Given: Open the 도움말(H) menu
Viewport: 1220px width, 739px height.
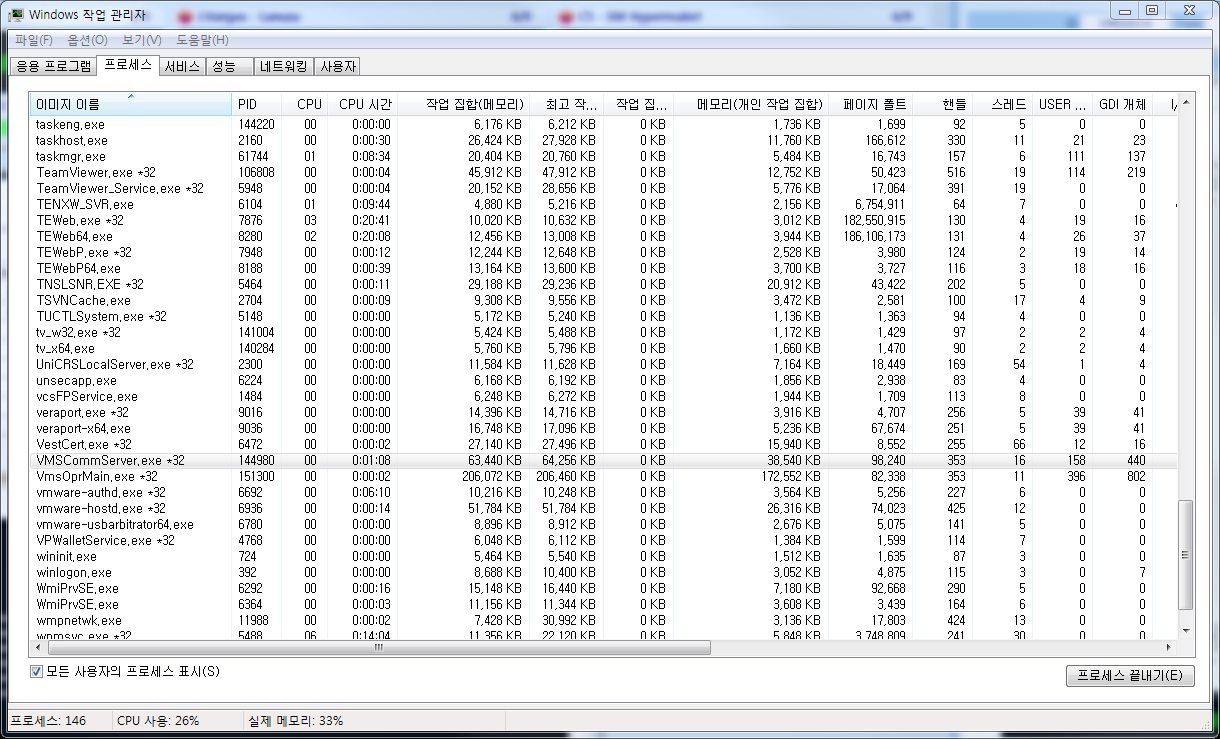Looking at the screenshot, I should [202, 40].
